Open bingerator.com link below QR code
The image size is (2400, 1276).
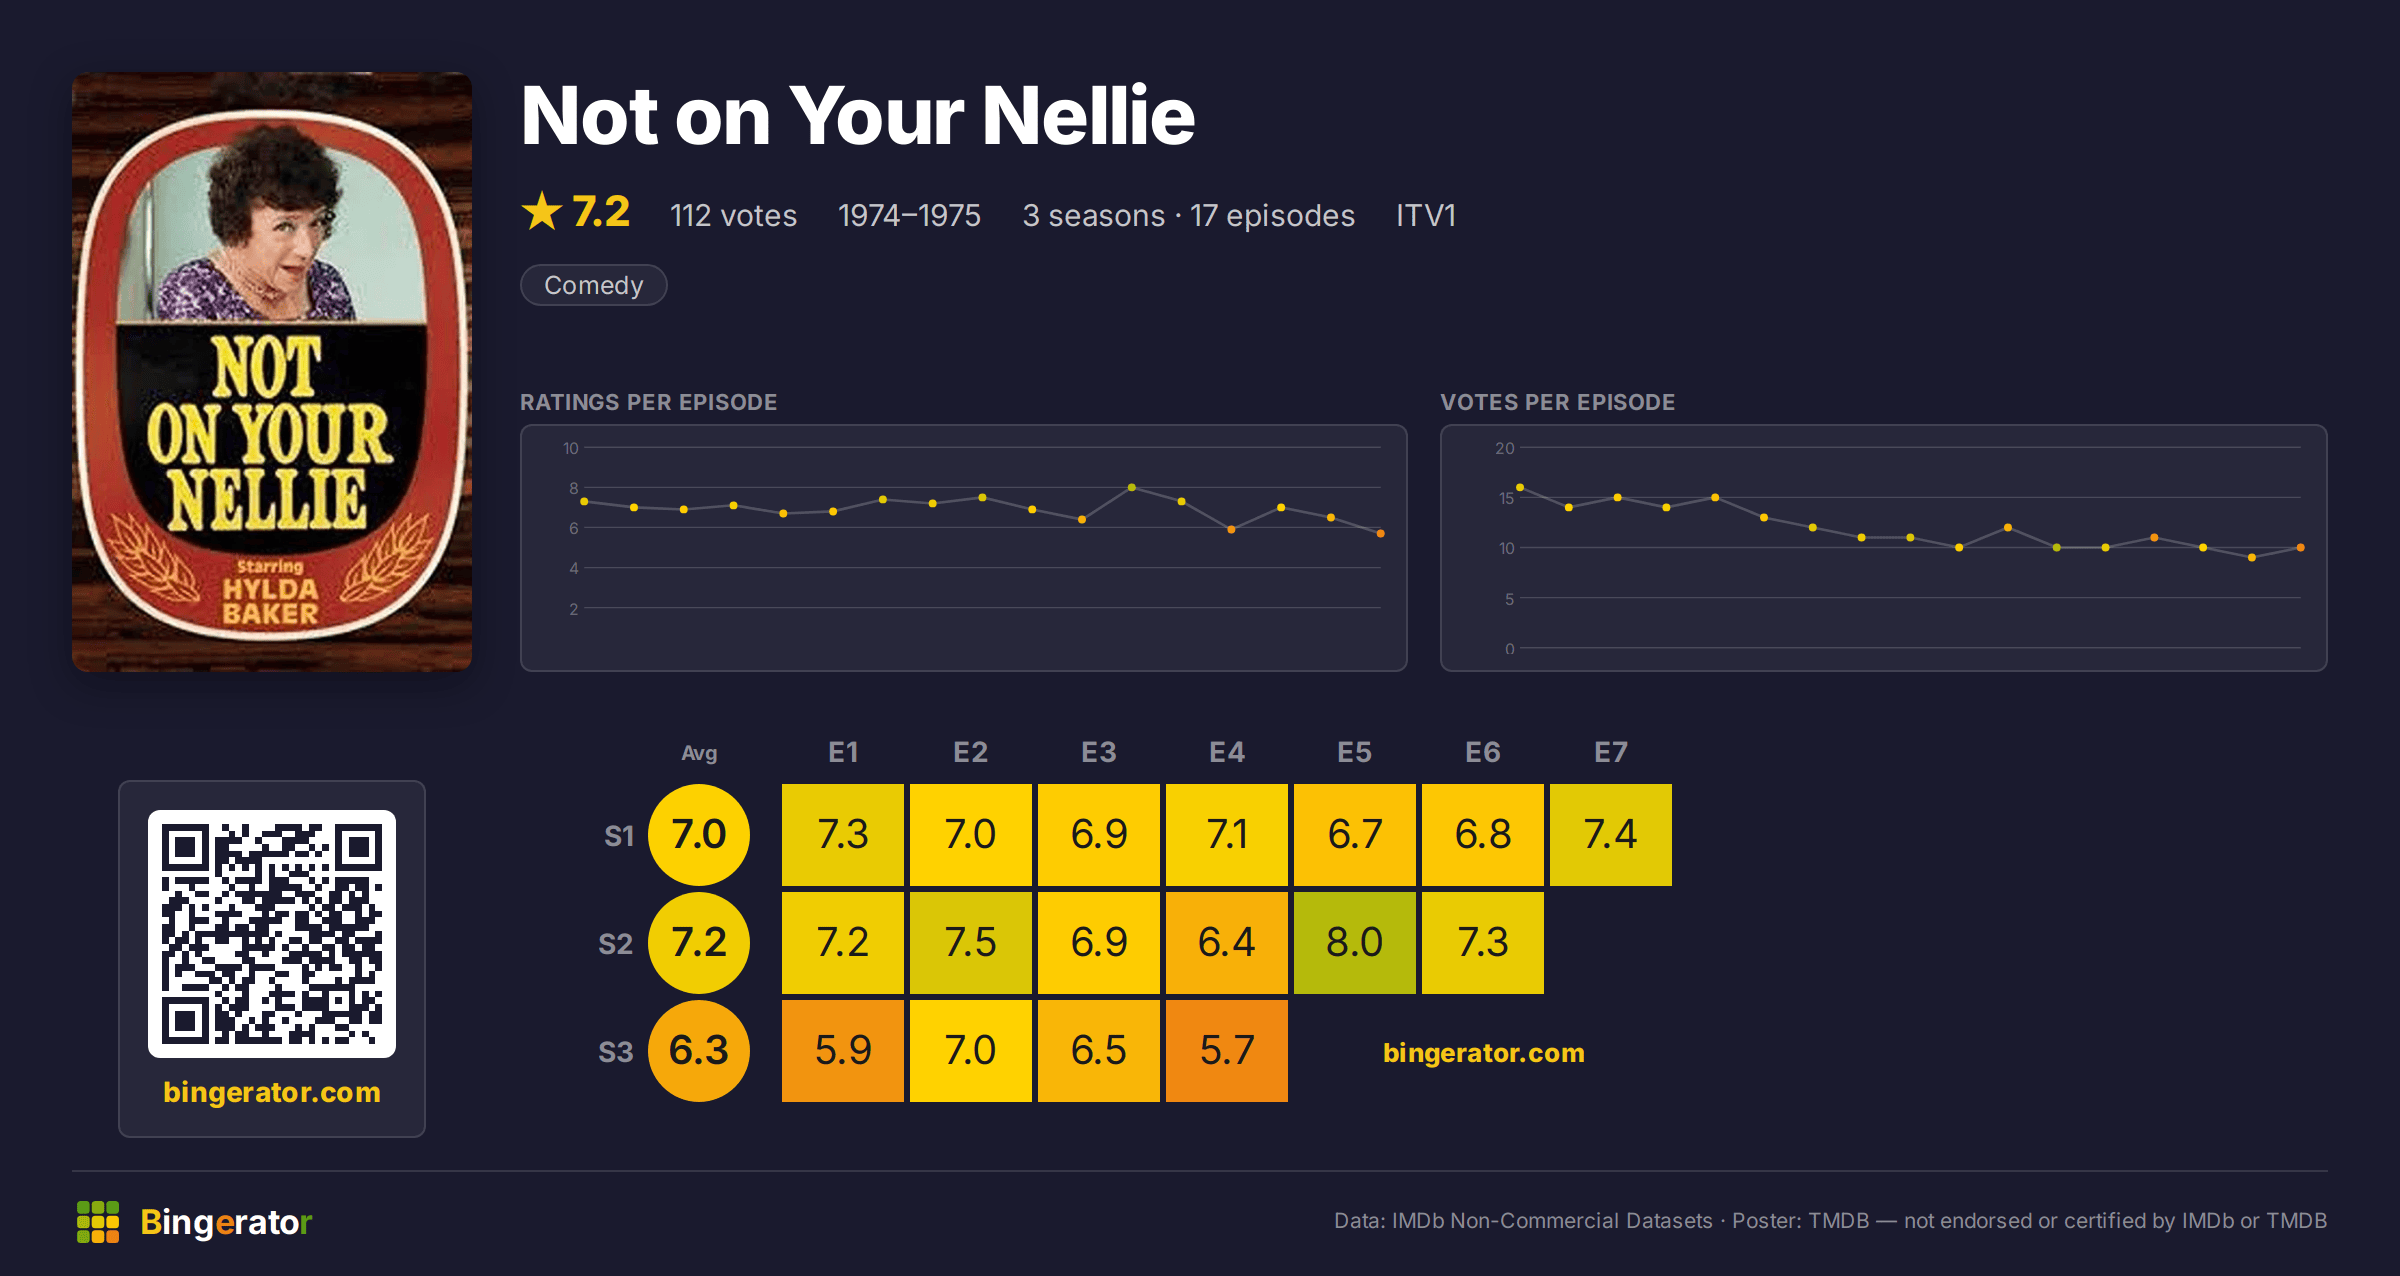(272, 1092)
